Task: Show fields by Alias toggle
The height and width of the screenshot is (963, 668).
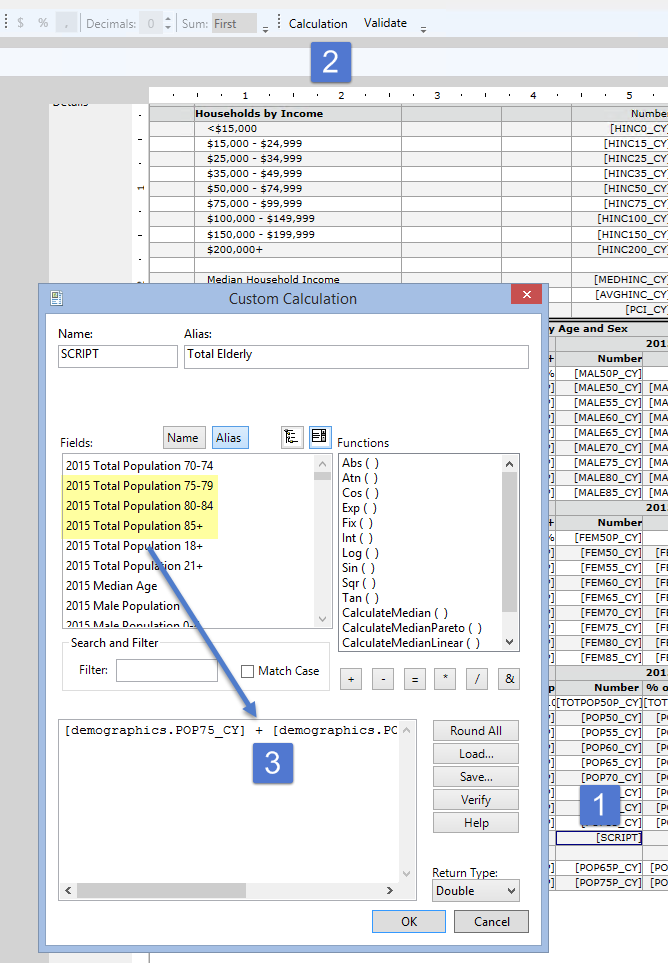Action: pos(229,438)
